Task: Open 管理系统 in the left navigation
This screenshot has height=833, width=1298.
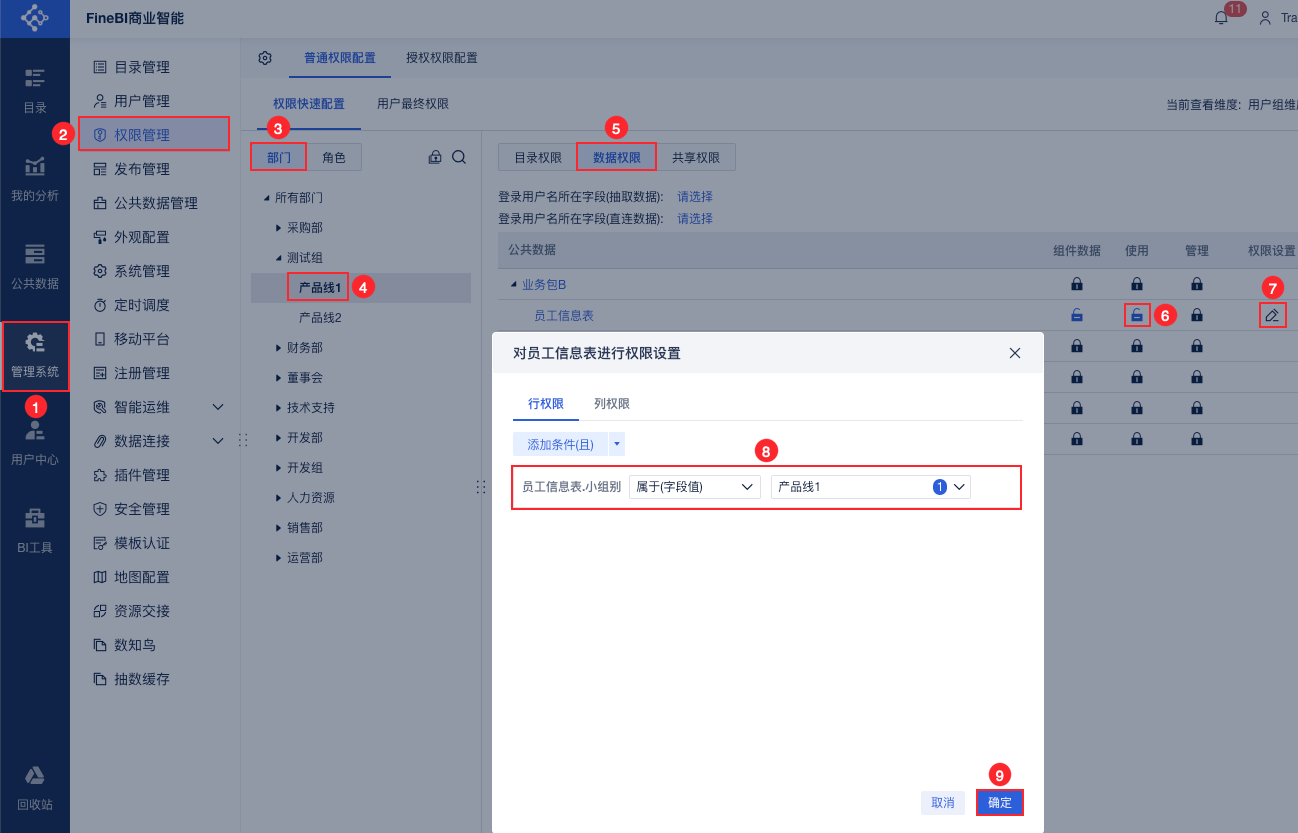Action: tap(35, 356)
